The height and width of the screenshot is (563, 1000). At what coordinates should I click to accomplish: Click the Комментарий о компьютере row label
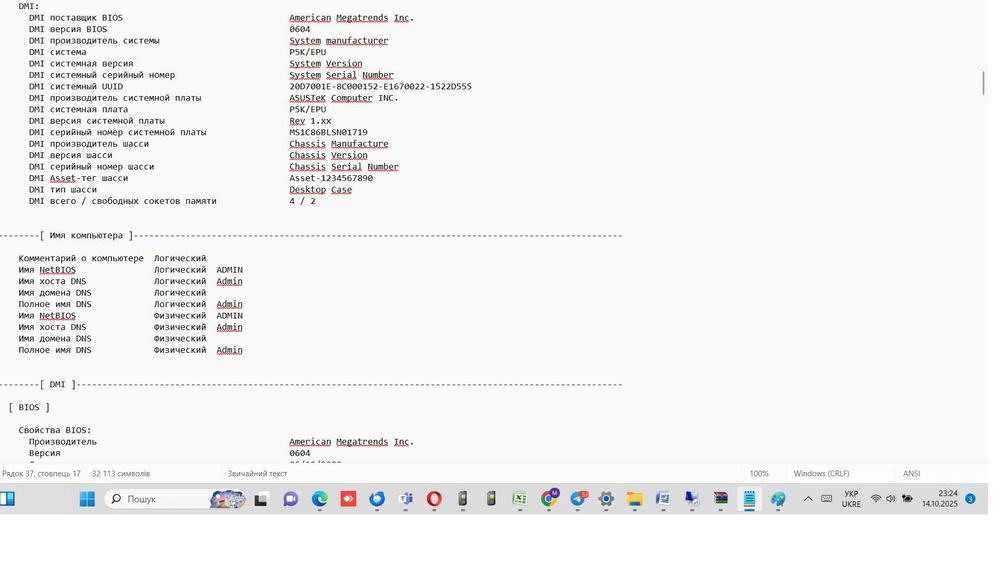81,259
